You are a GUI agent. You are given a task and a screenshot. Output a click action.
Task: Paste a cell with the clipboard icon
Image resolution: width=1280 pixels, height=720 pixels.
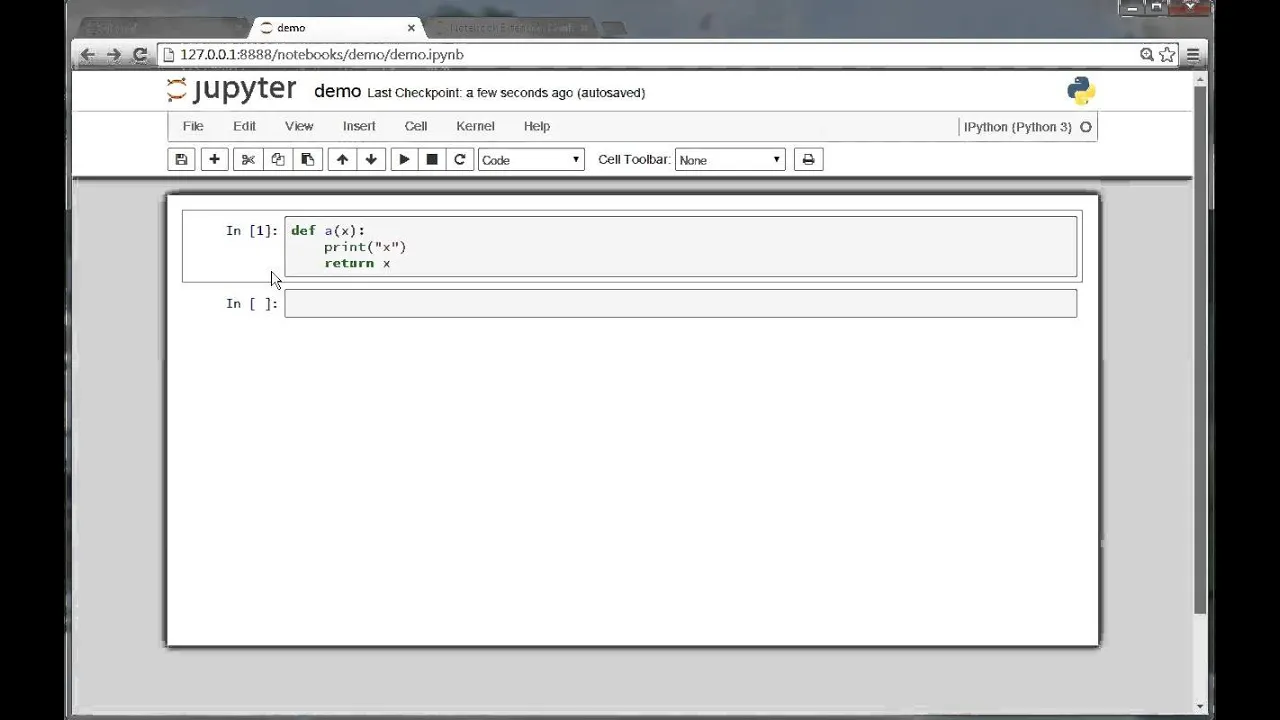[307, 159]
